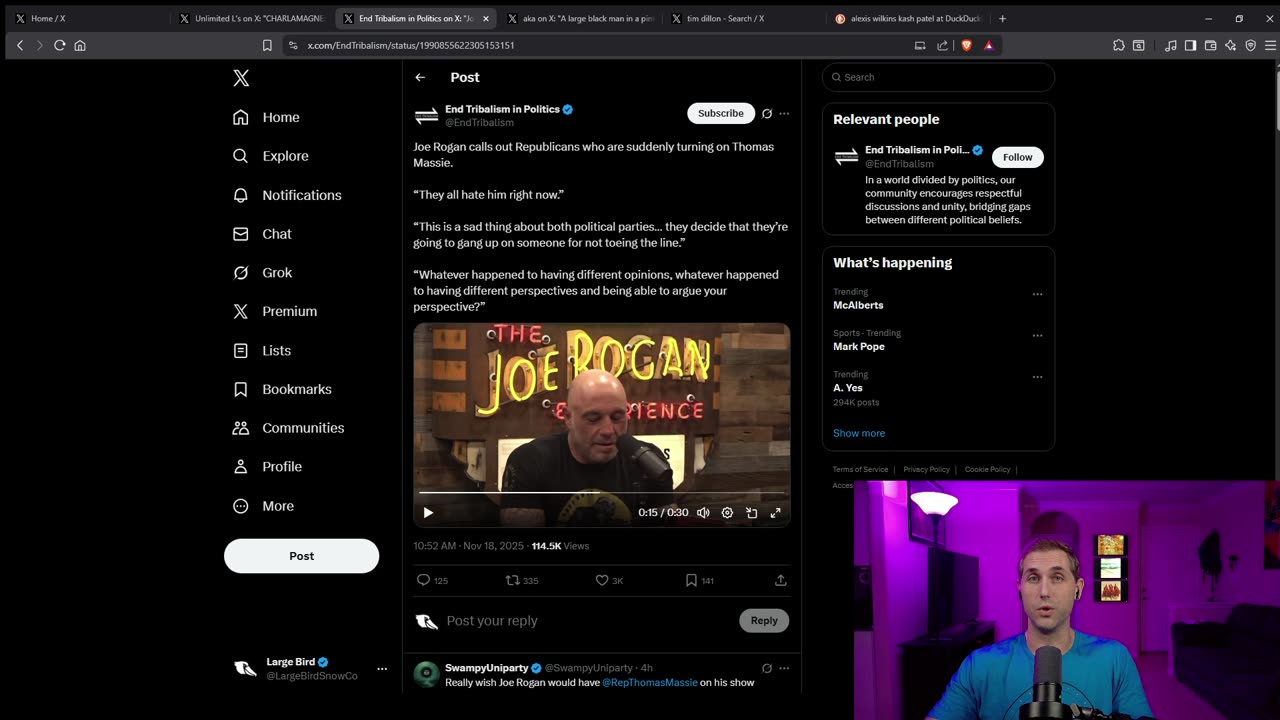Switch to Unlimited L's on X tab

252,18
